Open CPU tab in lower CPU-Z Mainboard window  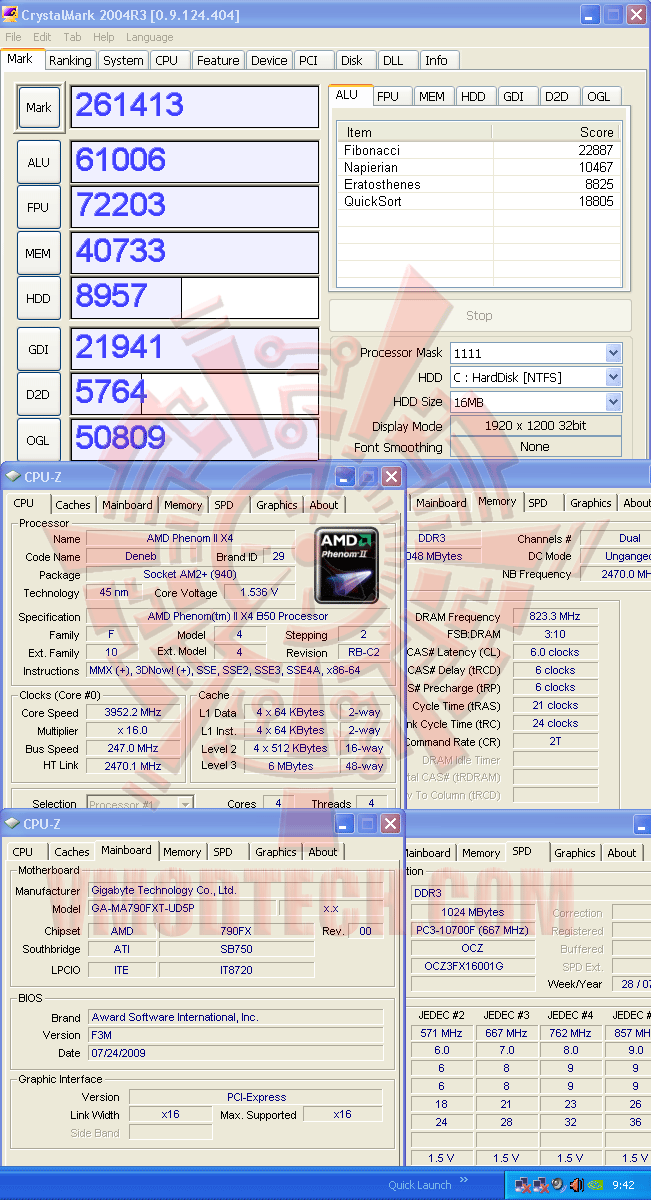[x=23, y=852]
